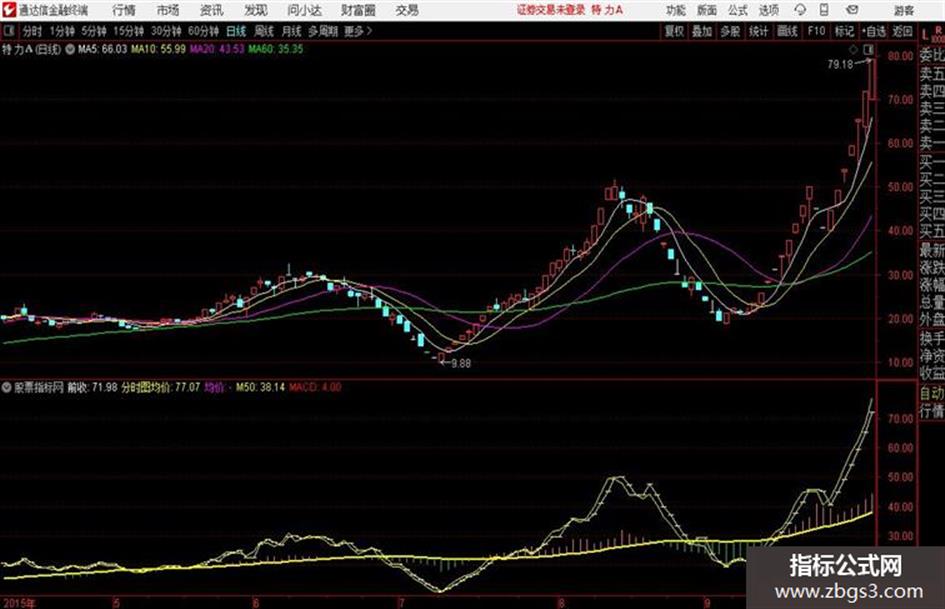The height and width of the screenshot is (609, 945).
Task: Switch to 分时 intraday chart
Action: pos(33,31)
